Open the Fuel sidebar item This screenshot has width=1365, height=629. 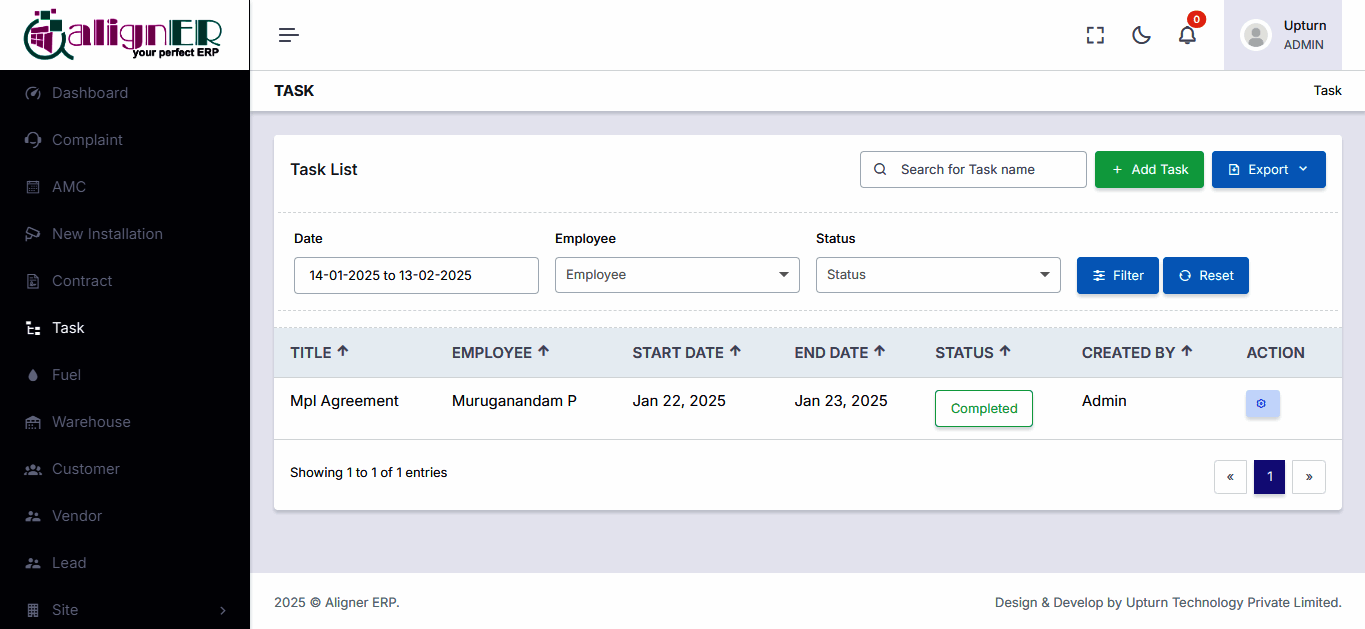pos(66,375)
